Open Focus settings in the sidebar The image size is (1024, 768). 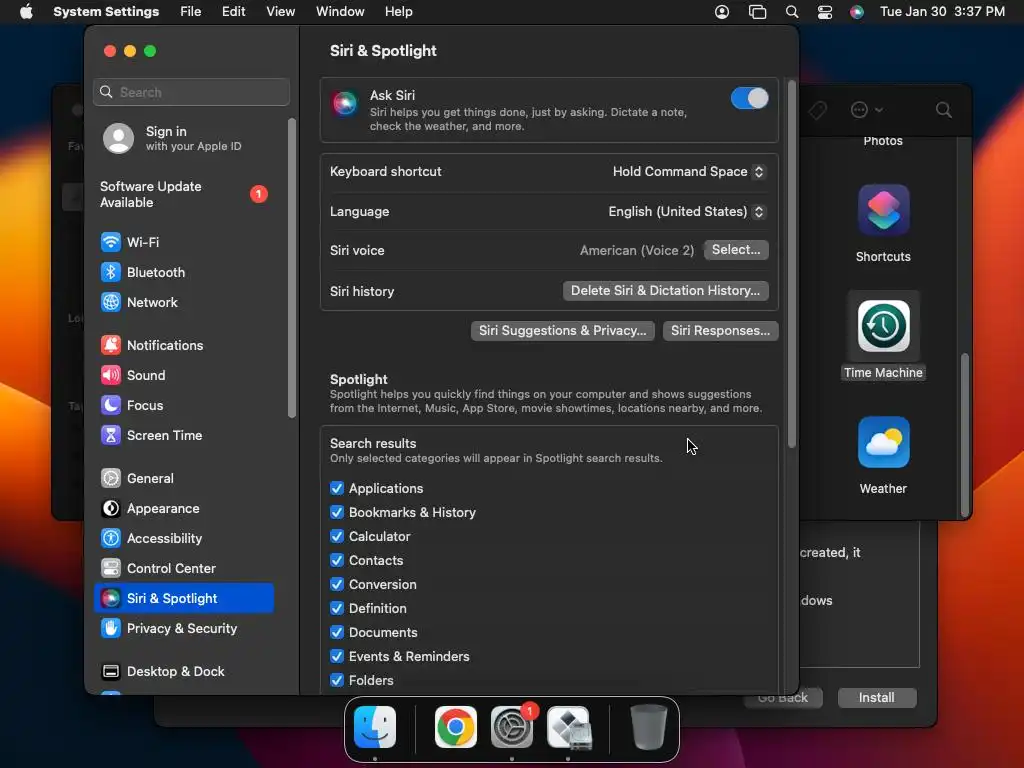[x=184, y=406]
